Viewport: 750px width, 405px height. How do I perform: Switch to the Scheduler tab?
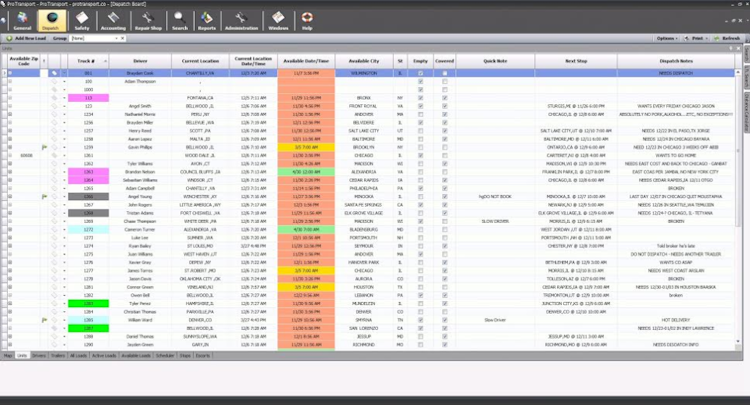coord(165,356)
